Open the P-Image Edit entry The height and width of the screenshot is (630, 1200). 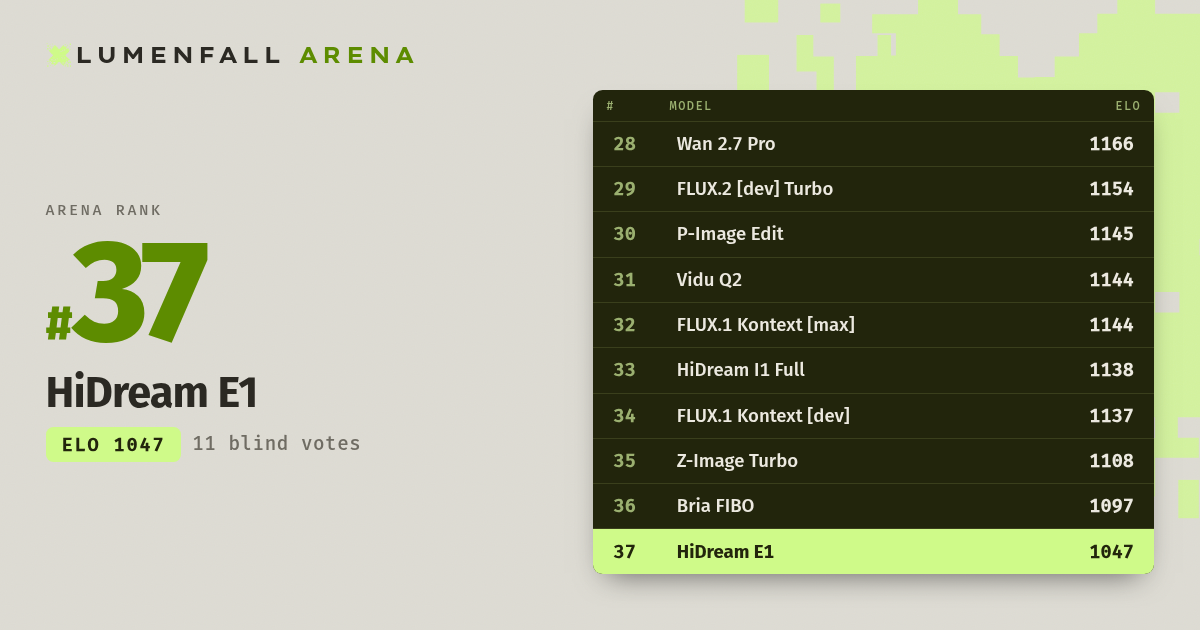(x=873, y=234)
